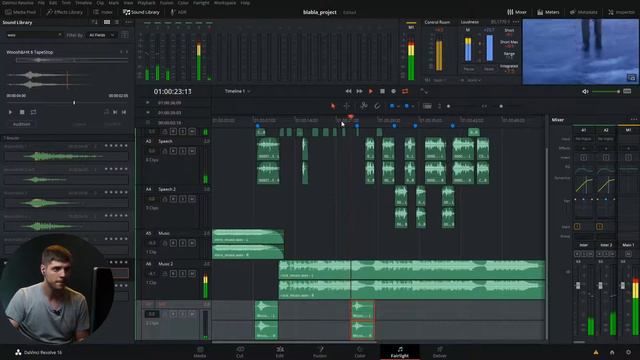Toggle the Meters panel button

[548, 12]
